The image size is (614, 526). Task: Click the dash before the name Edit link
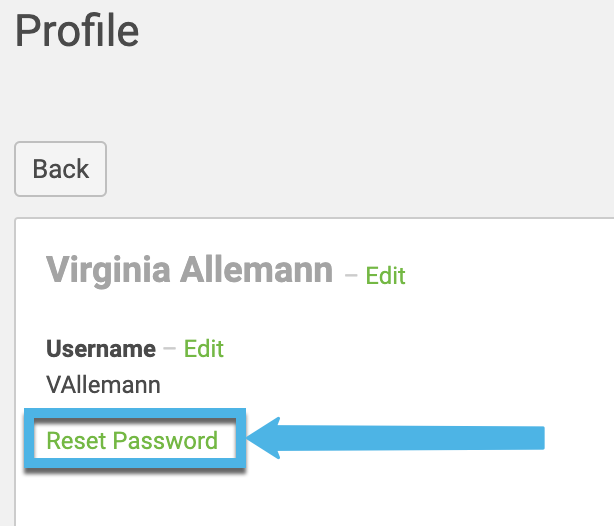(350, 274)
